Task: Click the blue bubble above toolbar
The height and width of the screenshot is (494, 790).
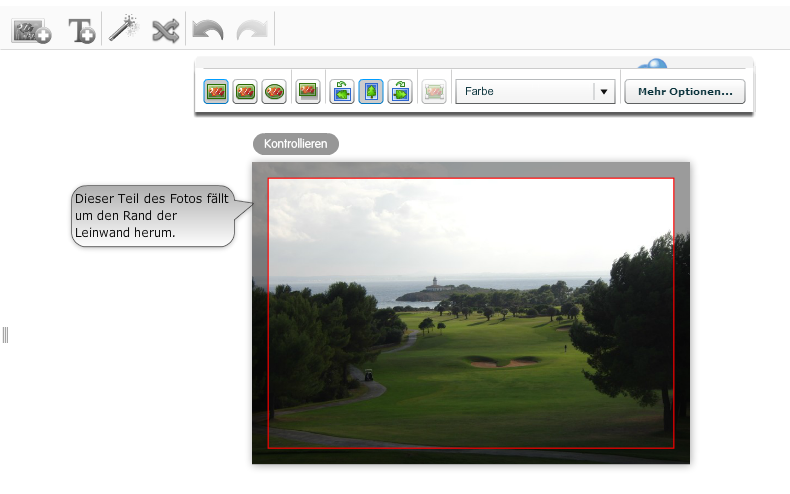Action: [x=653, y=64]
